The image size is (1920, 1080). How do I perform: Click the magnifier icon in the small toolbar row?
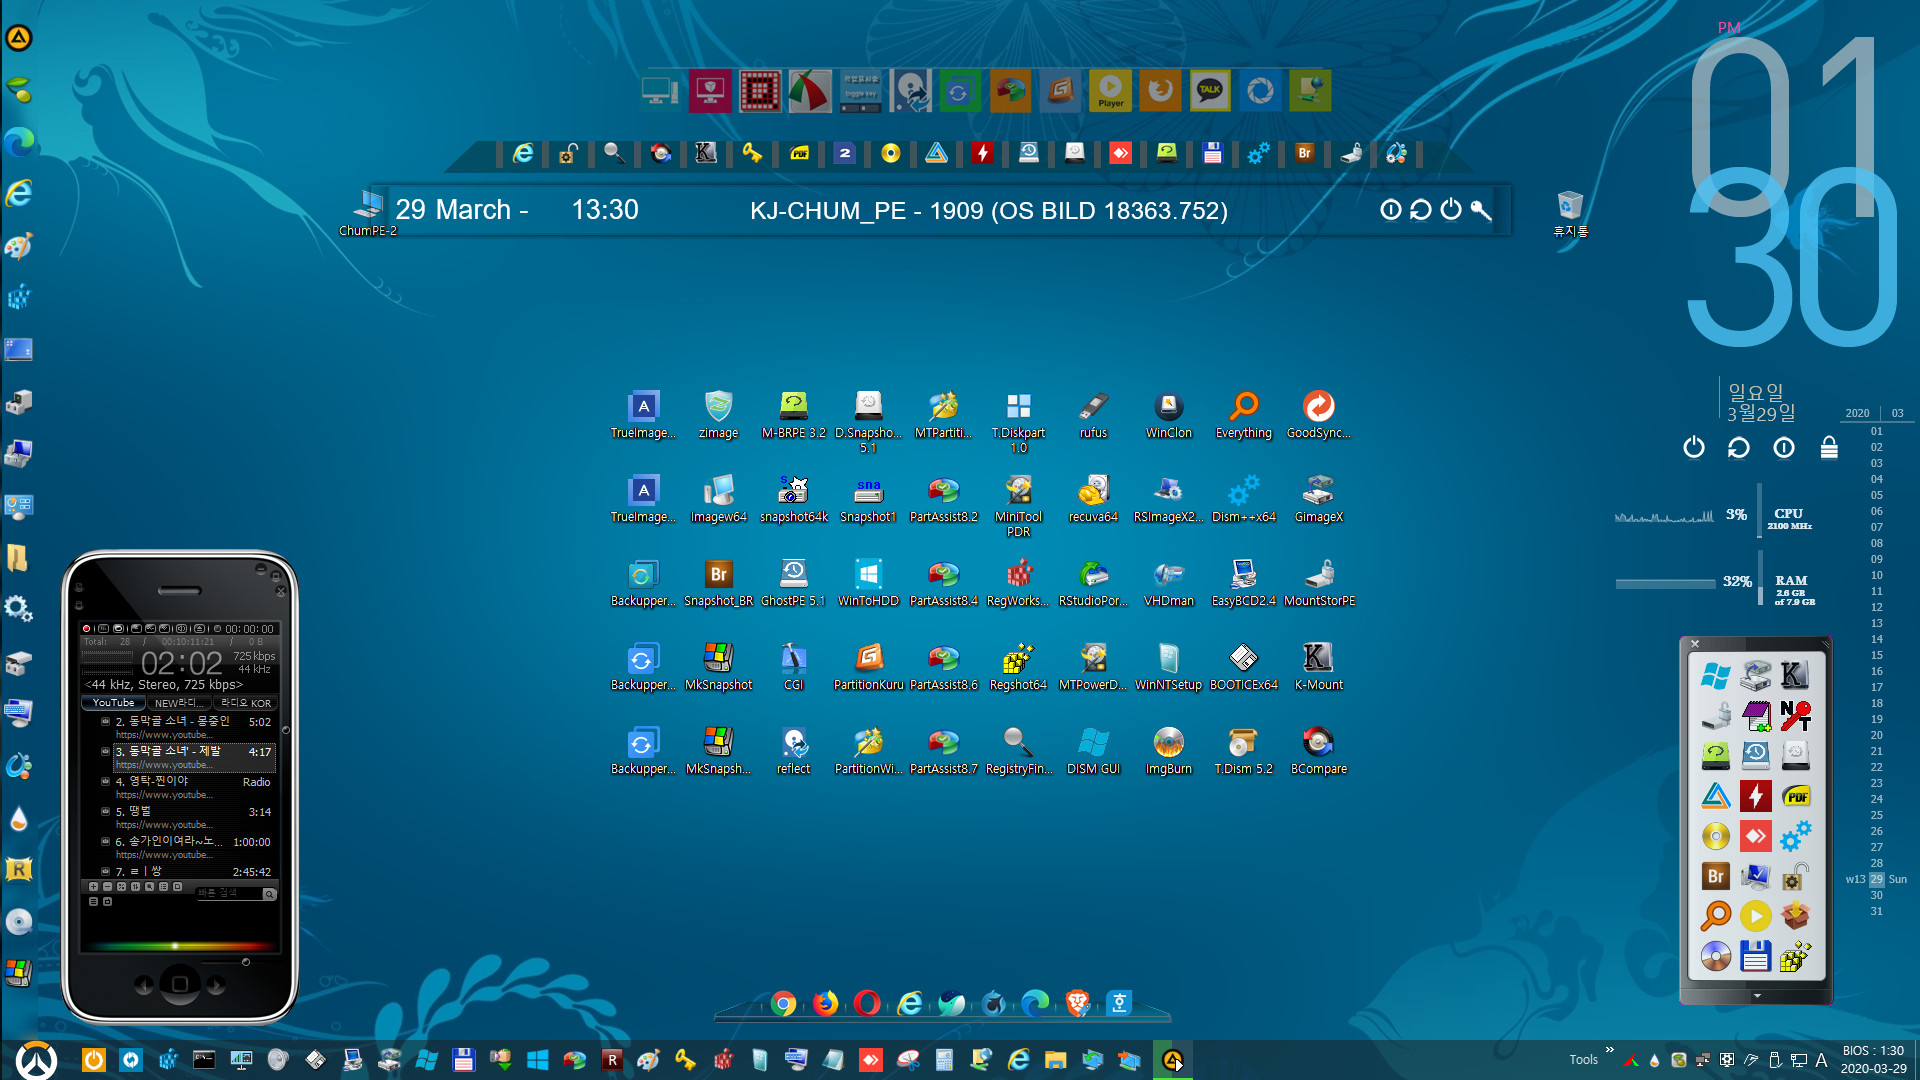(613, 153)
